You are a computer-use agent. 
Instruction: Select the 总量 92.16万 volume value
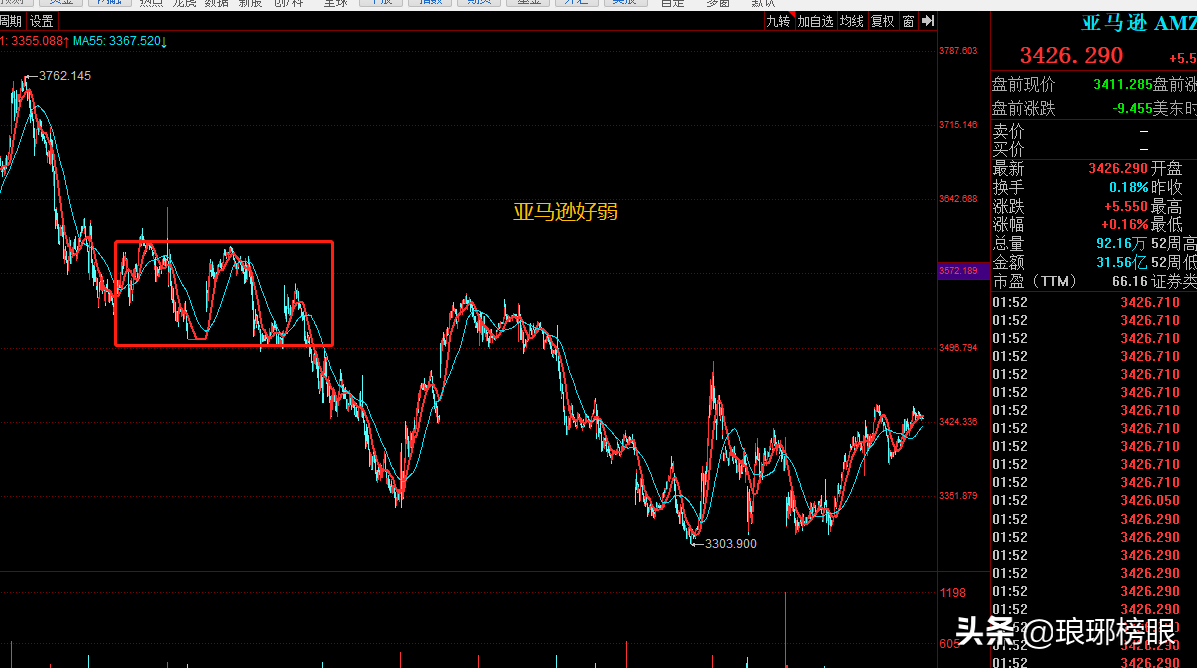[1121, 244]
